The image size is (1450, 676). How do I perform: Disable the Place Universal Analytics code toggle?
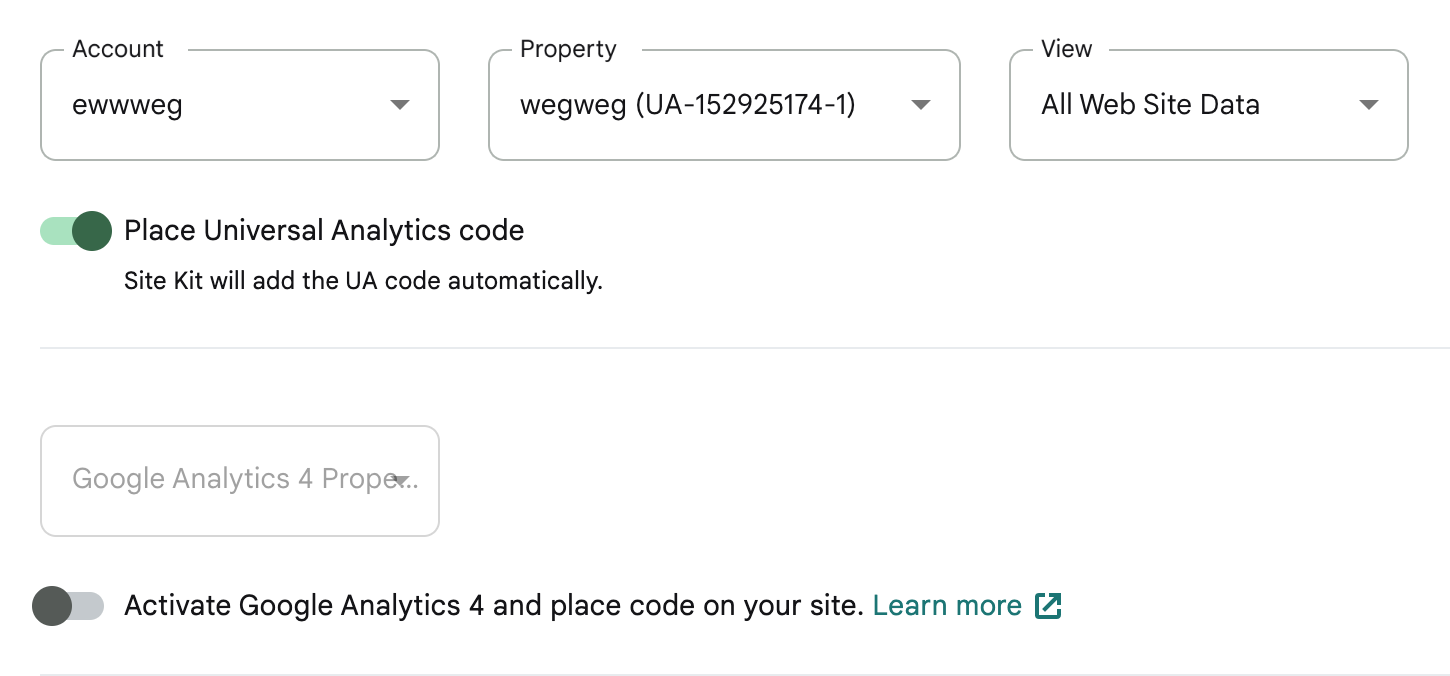coord(75,230)
